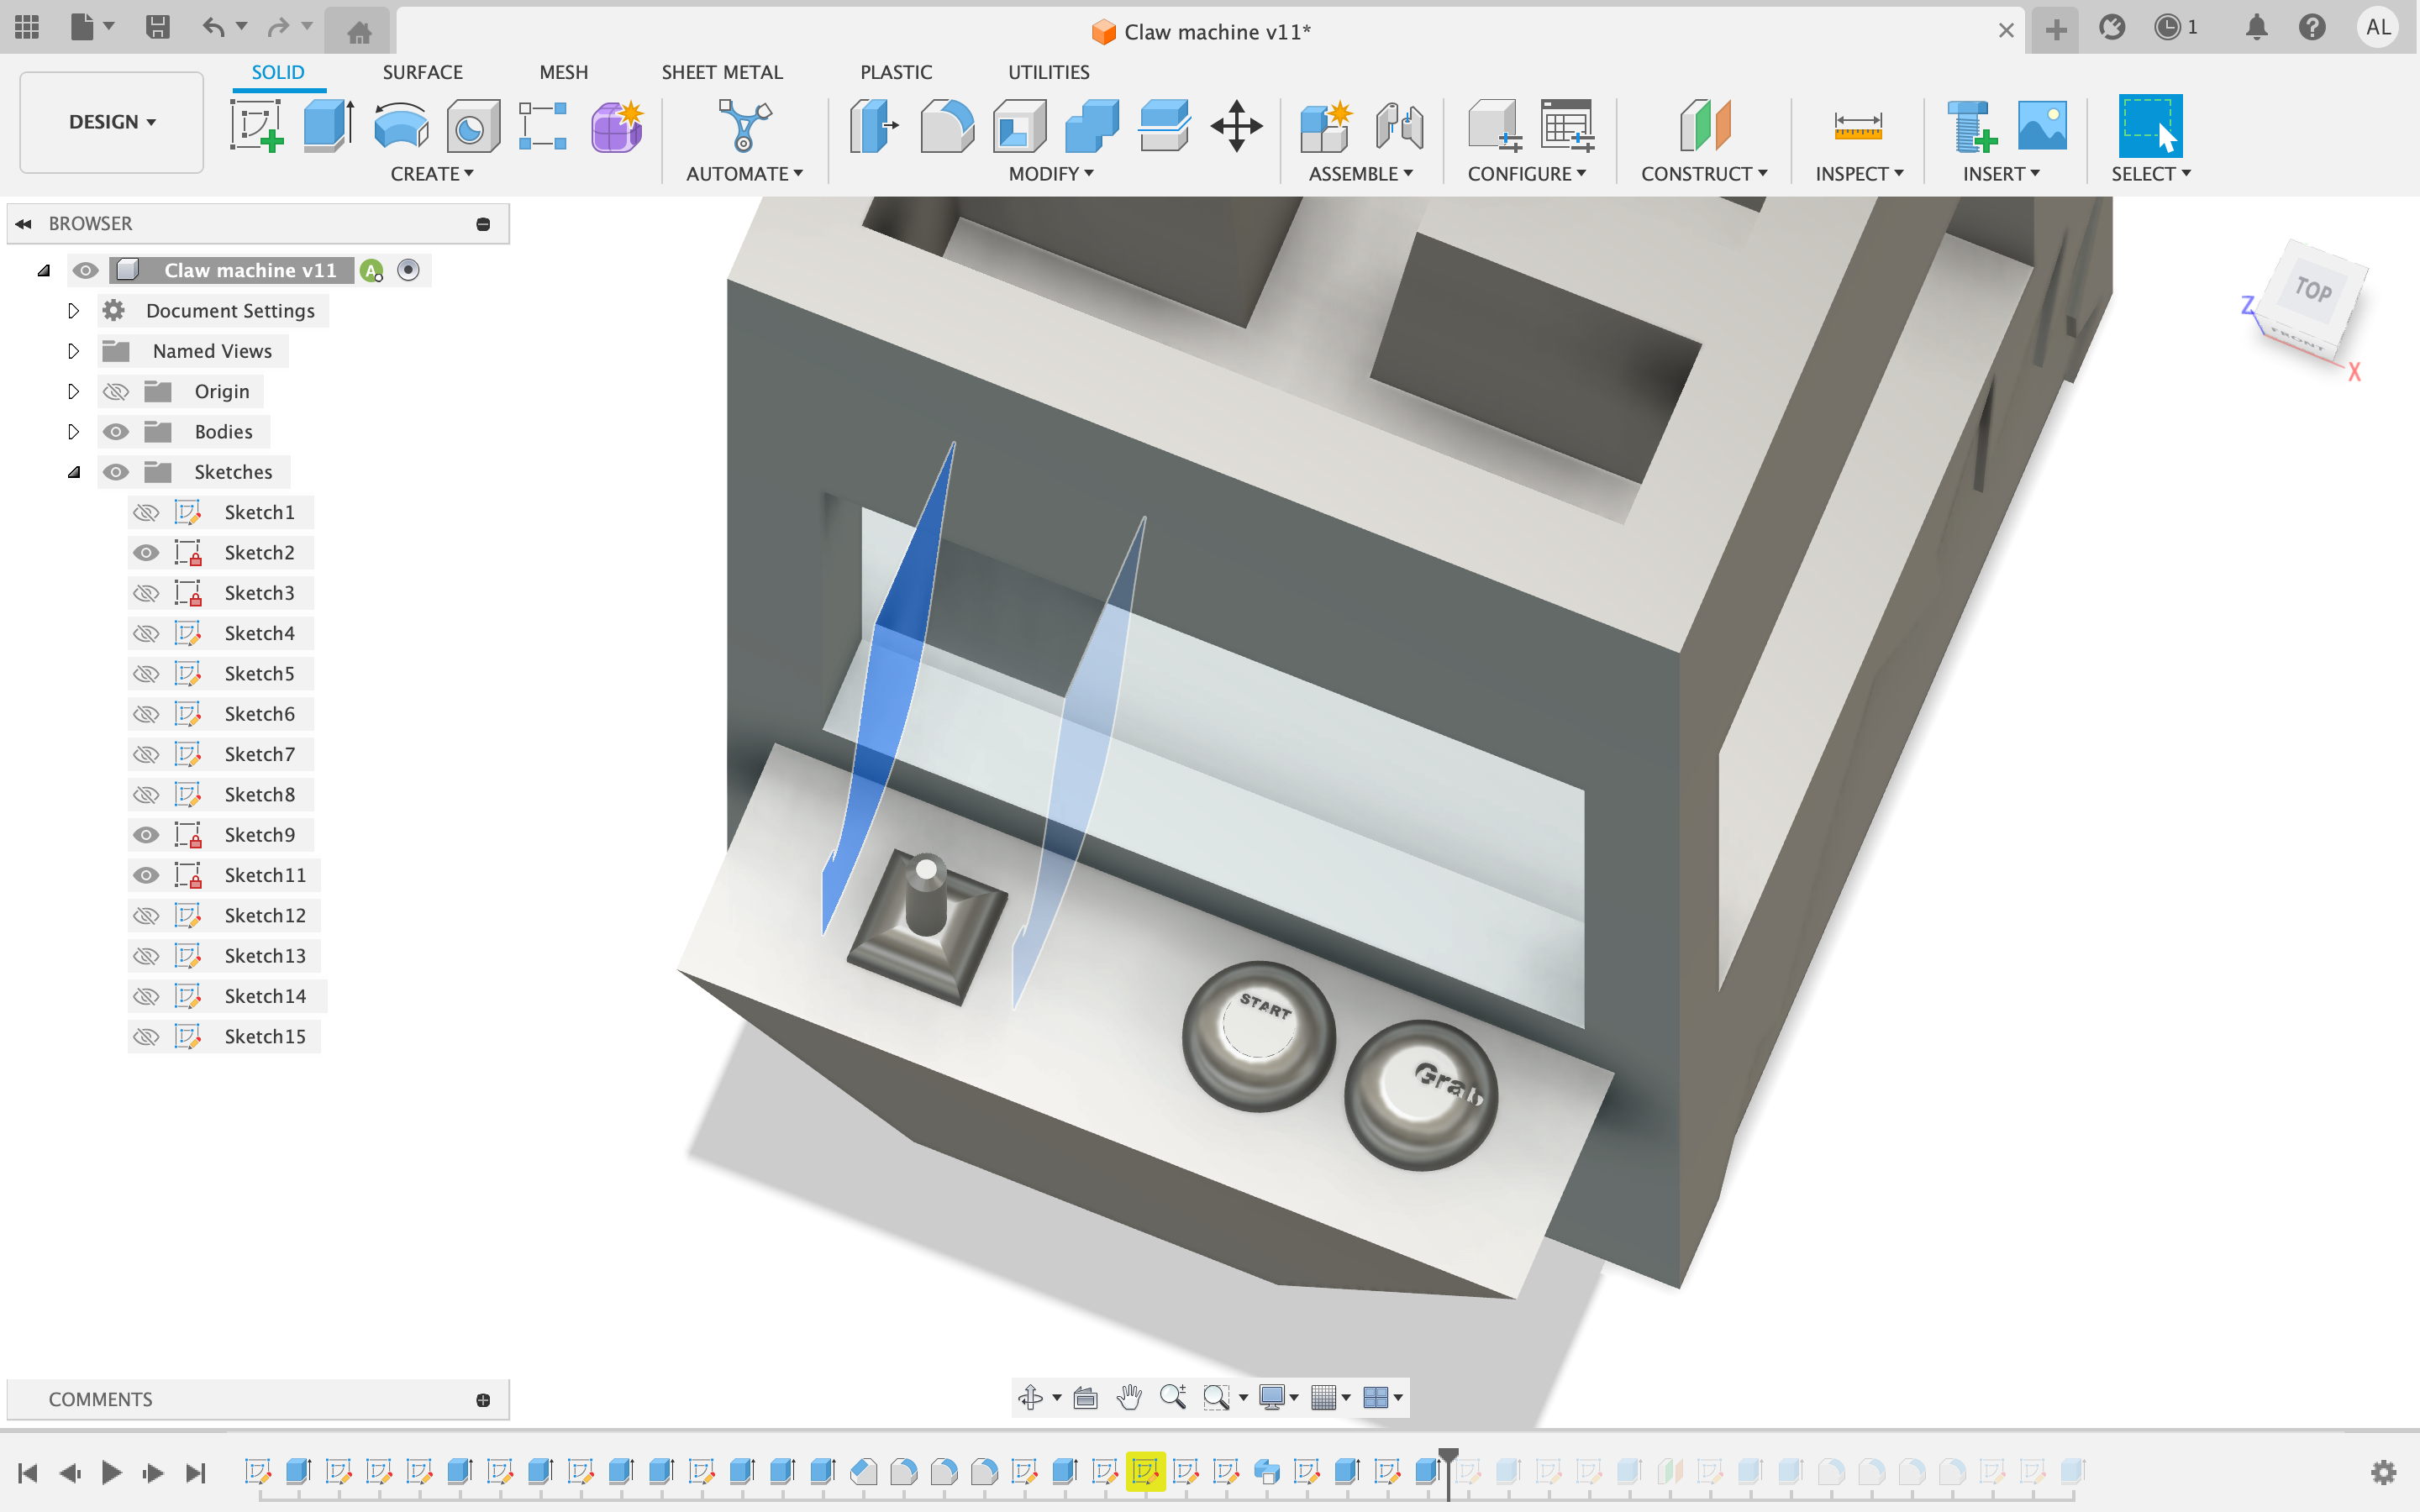Hide Sketch15 in the browser
Screen dimensions: 2420x1512
(x=148, y=1037)
